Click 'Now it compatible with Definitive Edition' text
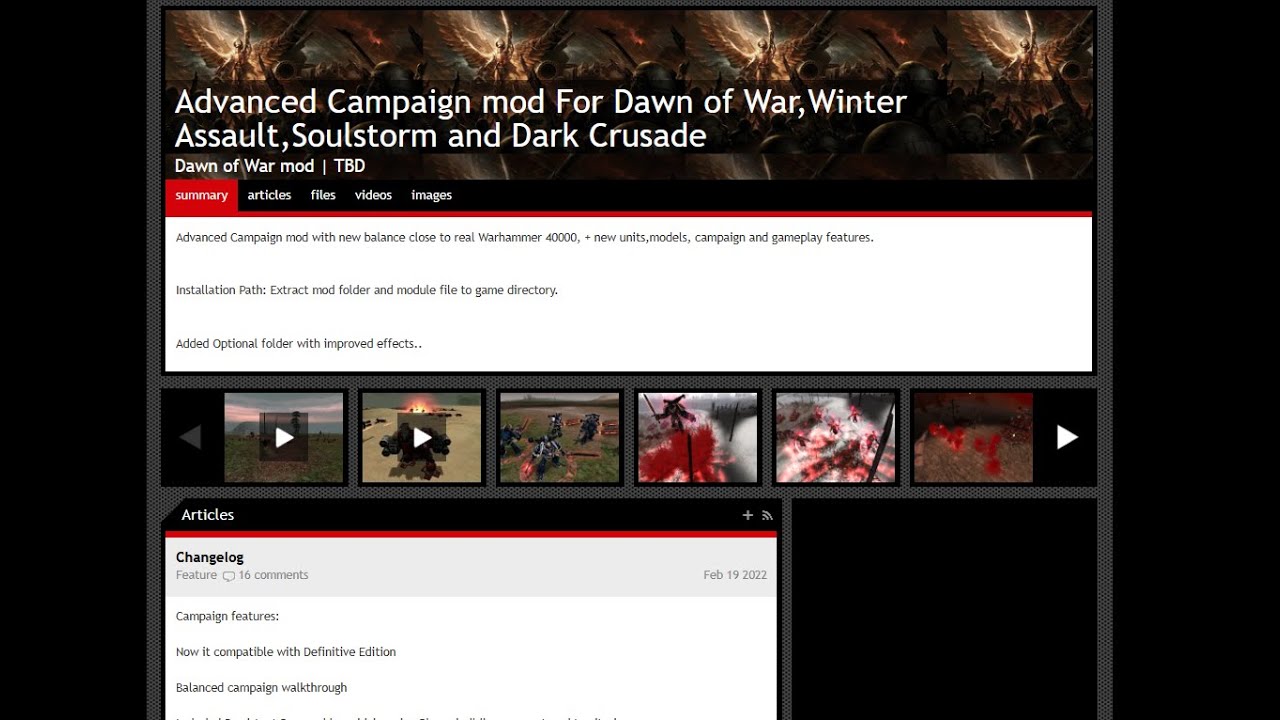This screenshot has width=1280, height=720. click(286, 652)
